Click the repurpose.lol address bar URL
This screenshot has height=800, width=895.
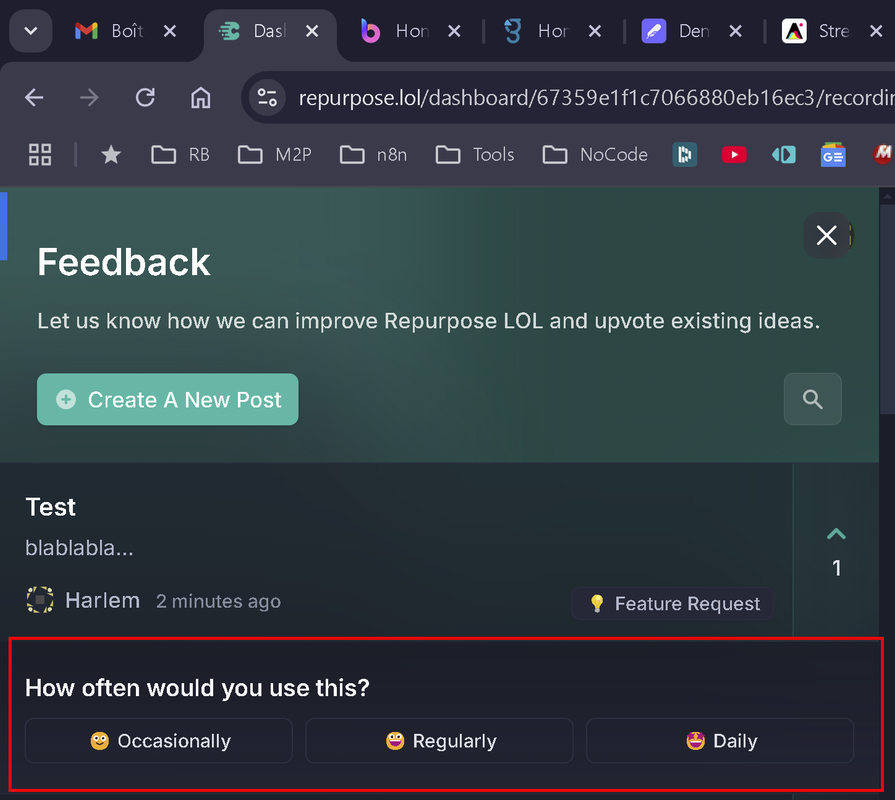click(x=596, y=98)
